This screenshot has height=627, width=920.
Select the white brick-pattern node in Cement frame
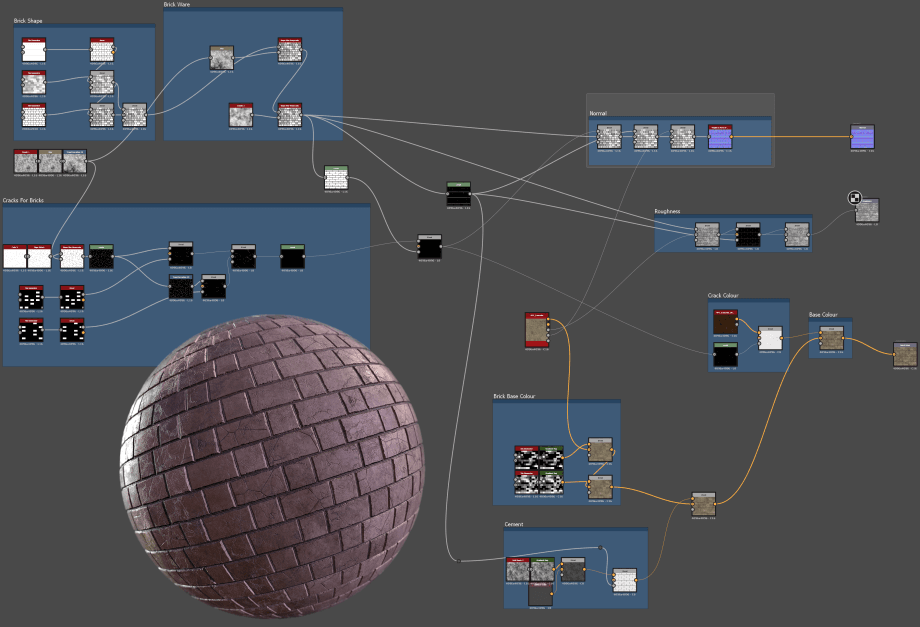point(625,581)
